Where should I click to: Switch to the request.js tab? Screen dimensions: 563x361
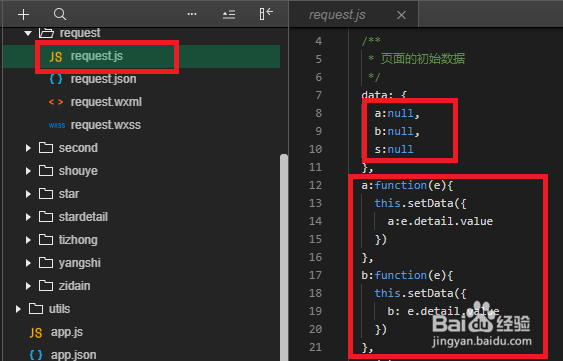pos(337,15)
